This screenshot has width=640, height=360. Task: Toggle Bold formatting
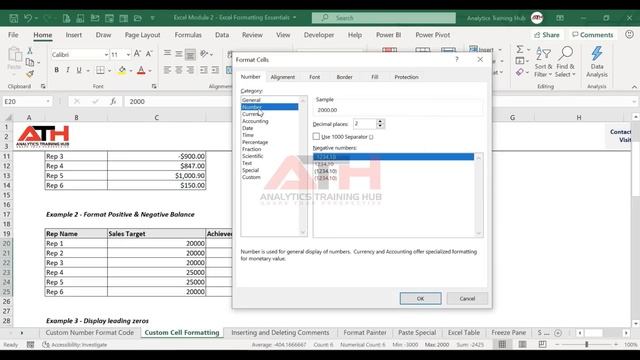(56, 70)
